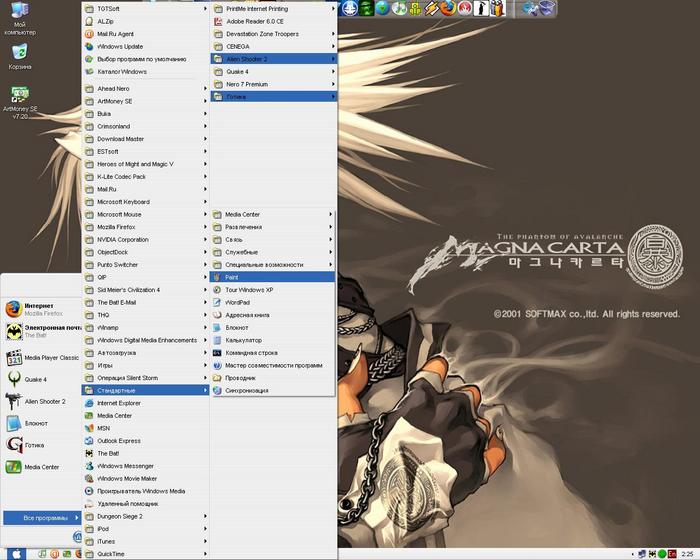Launch Media Player Classic from Start menu

[42, 358]
